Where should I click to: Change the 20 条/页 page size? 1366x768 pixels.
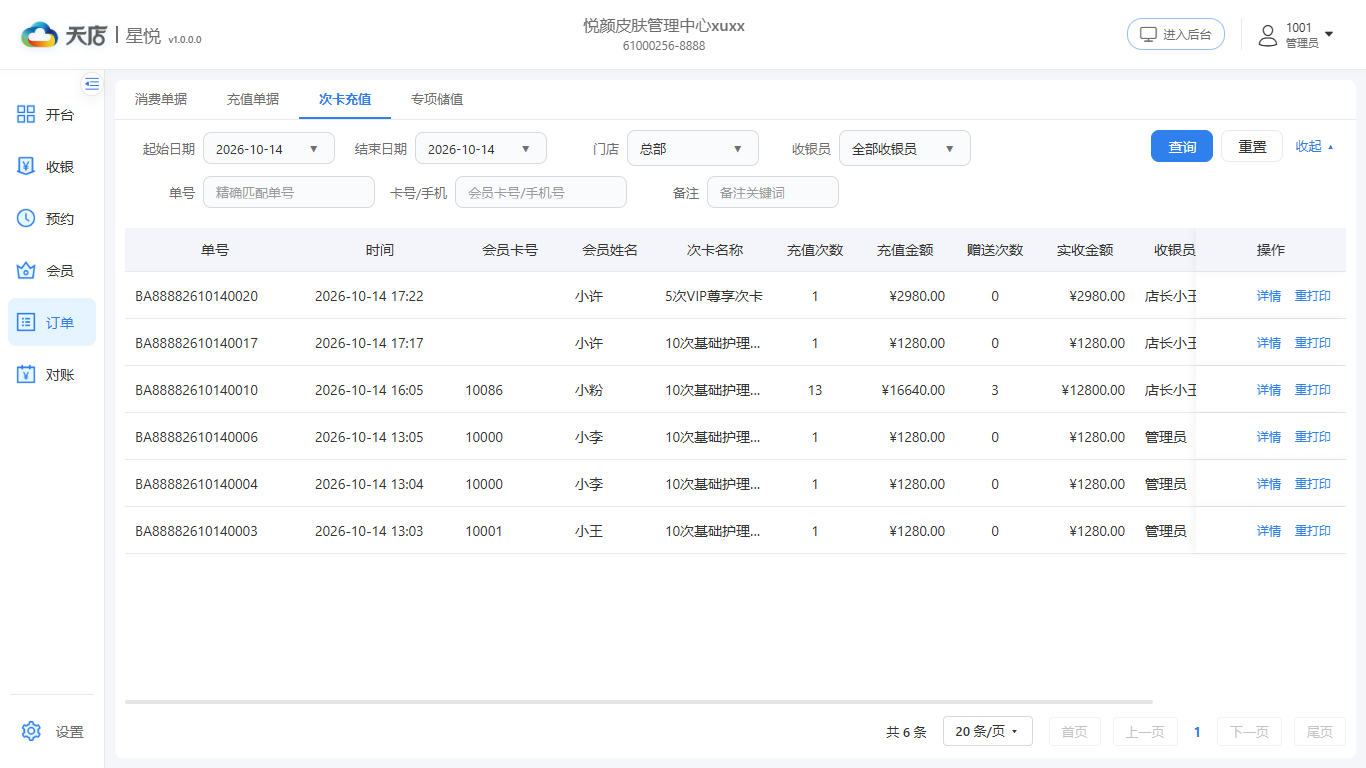[x=987, y=732]
